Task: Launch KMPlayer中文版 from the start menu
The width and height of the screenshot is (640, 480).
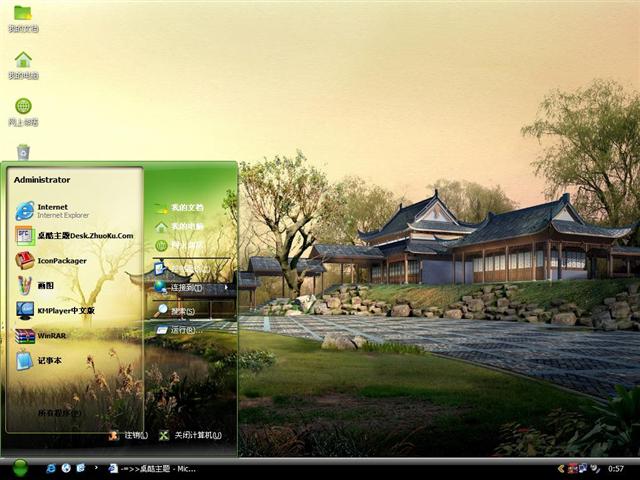Action: click(x=55, y=311)
